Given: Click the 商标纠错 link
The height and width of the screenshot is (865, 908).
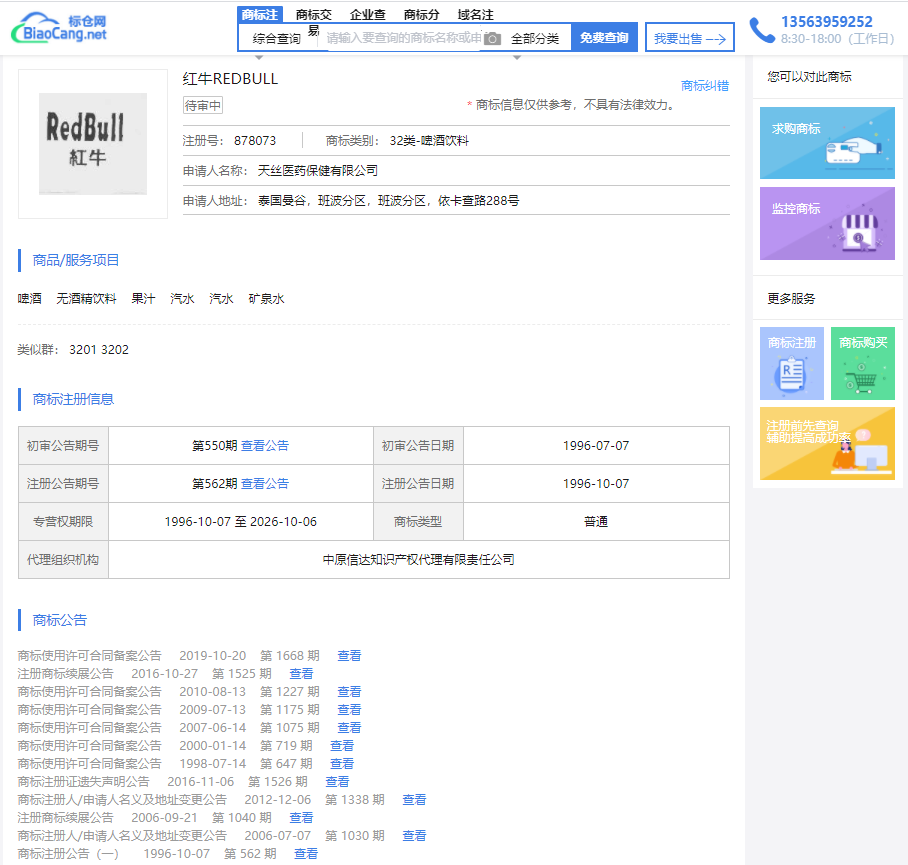Looking at the screenshot, I should 705,86.
